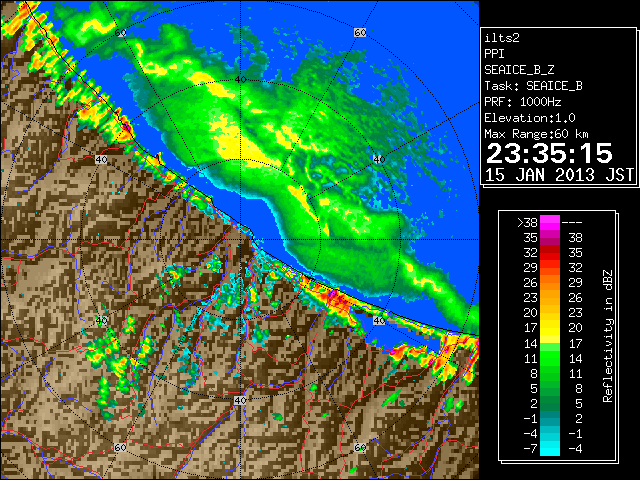Screen dimensions: 640x480
Task: Pick the orange color band beside "26"
Action: click(x=550, y=282)
